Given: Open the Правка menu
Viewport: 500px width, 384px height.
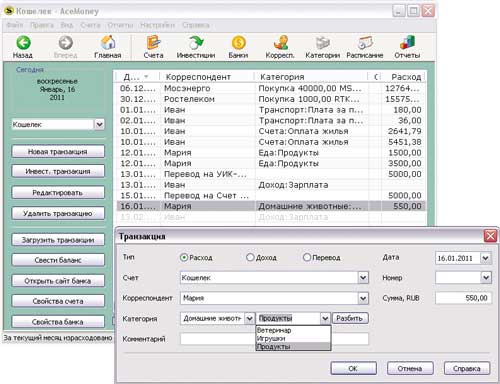Looking at the screenshot, I should pyautogui.click(x=42, y=25).
